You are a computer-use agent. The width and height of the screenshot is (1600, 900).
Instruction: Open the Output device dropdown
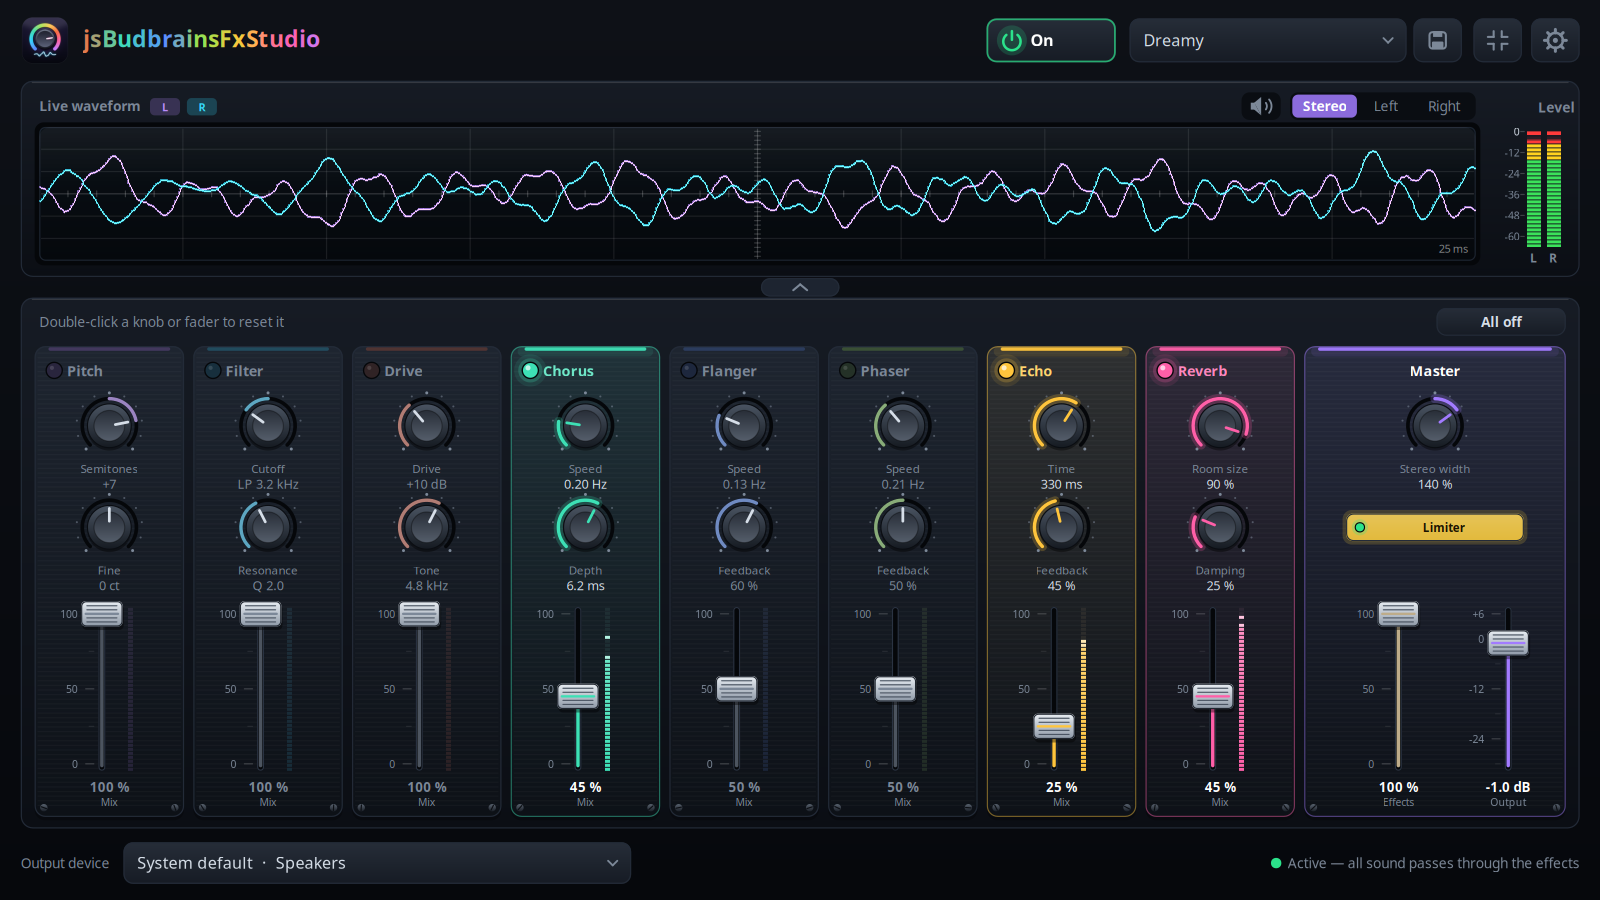[377, 863]
